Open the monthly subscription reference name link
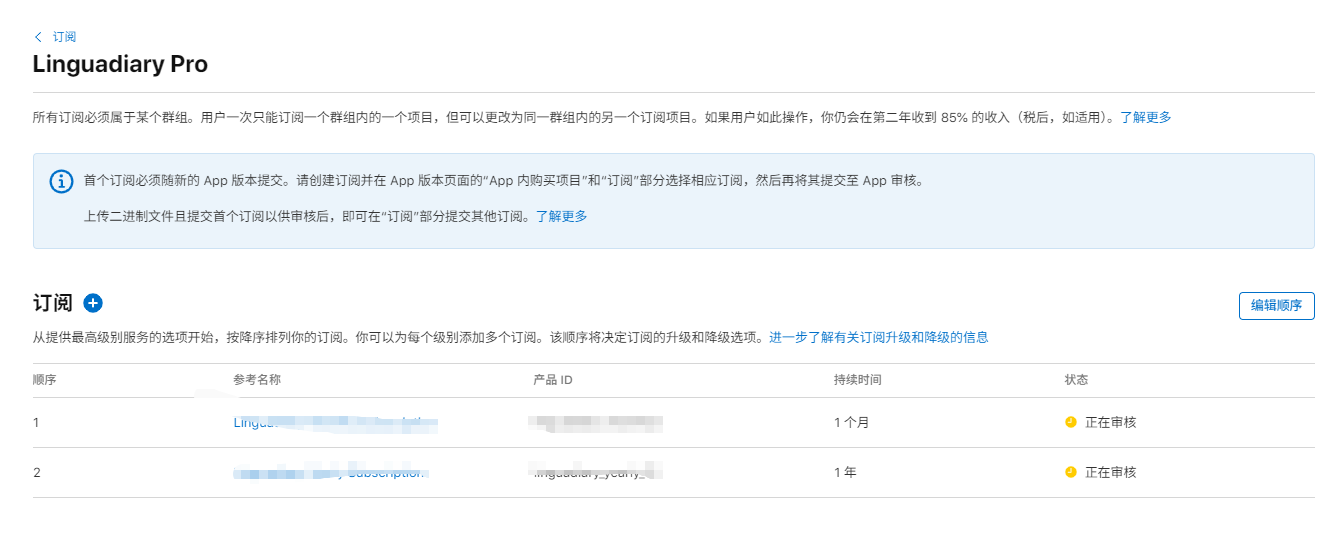 335,423
